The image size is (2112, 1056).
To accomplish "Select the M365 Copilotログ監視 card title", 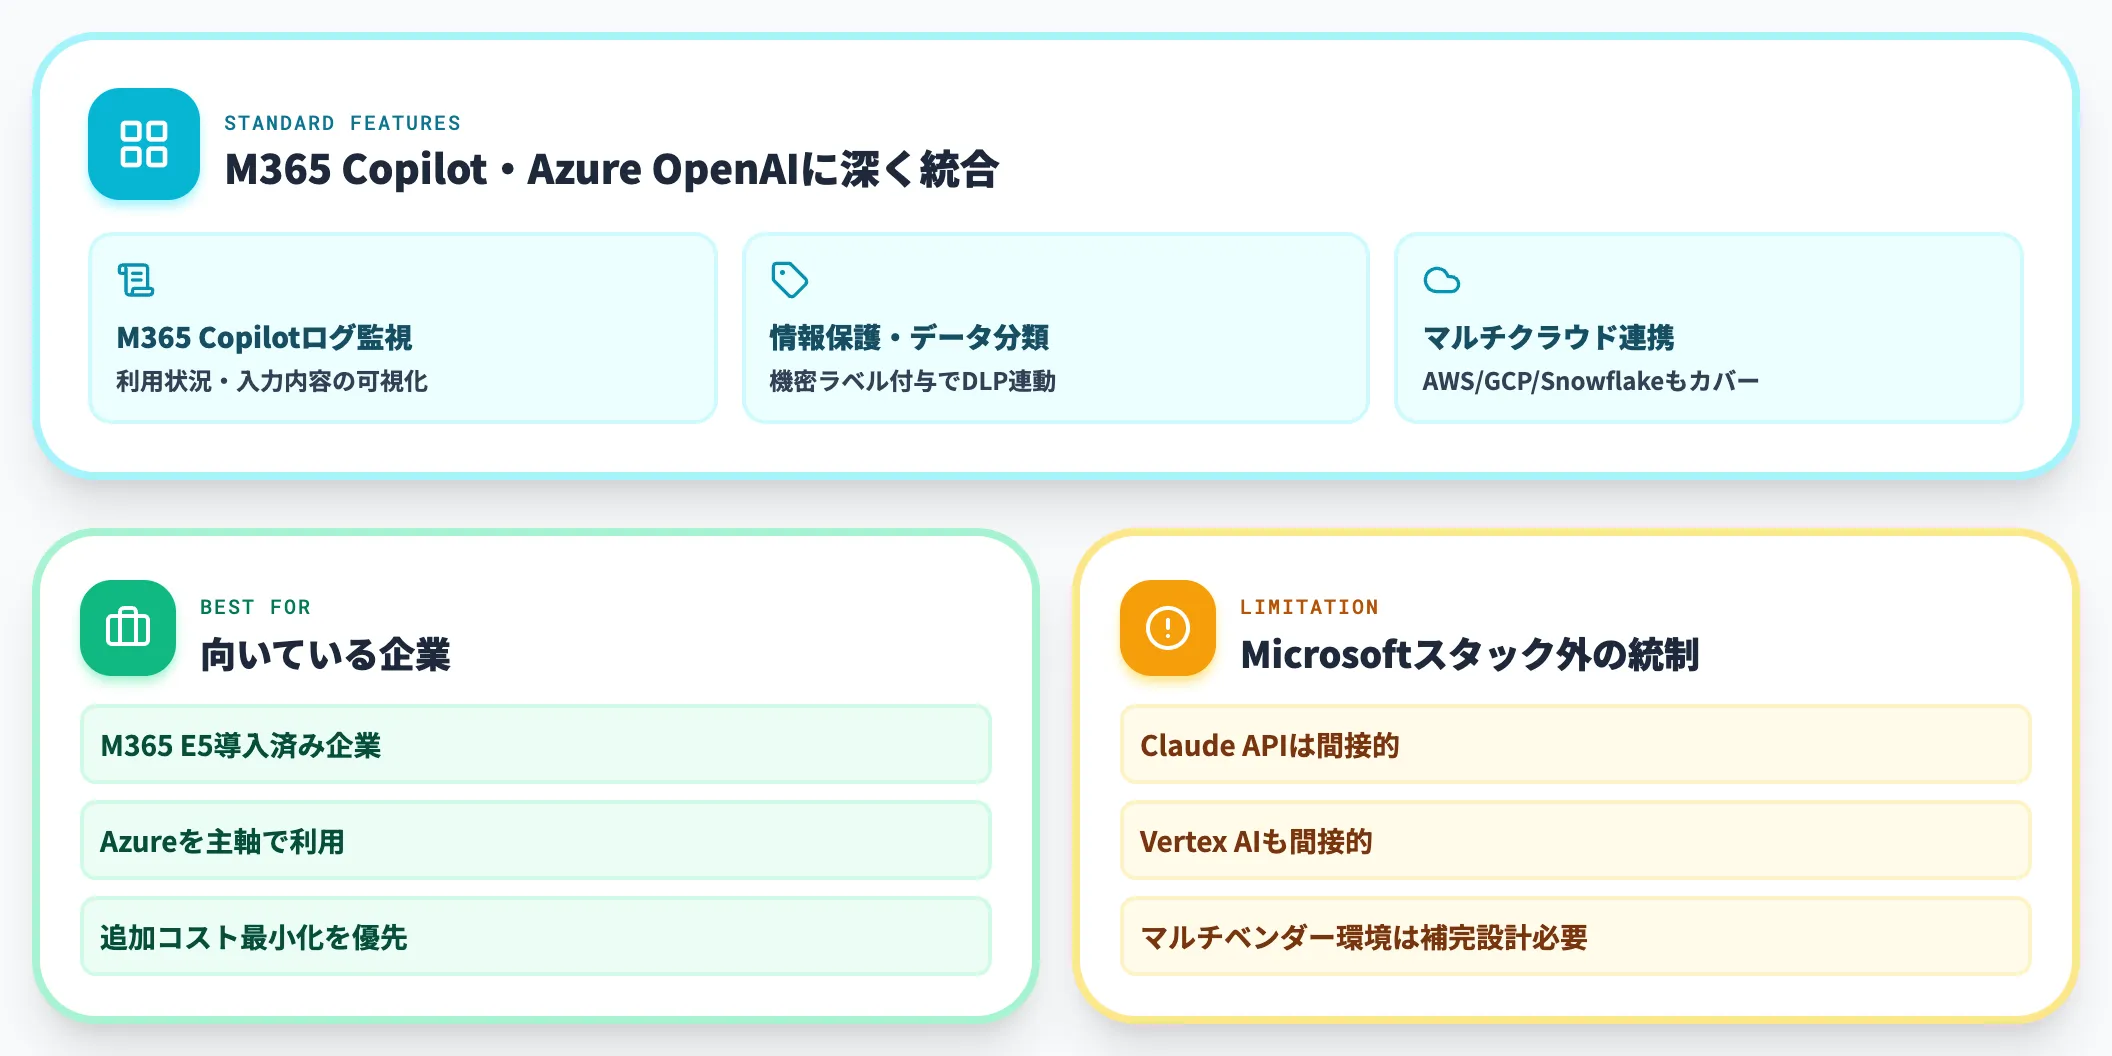I will pos(264,338).
